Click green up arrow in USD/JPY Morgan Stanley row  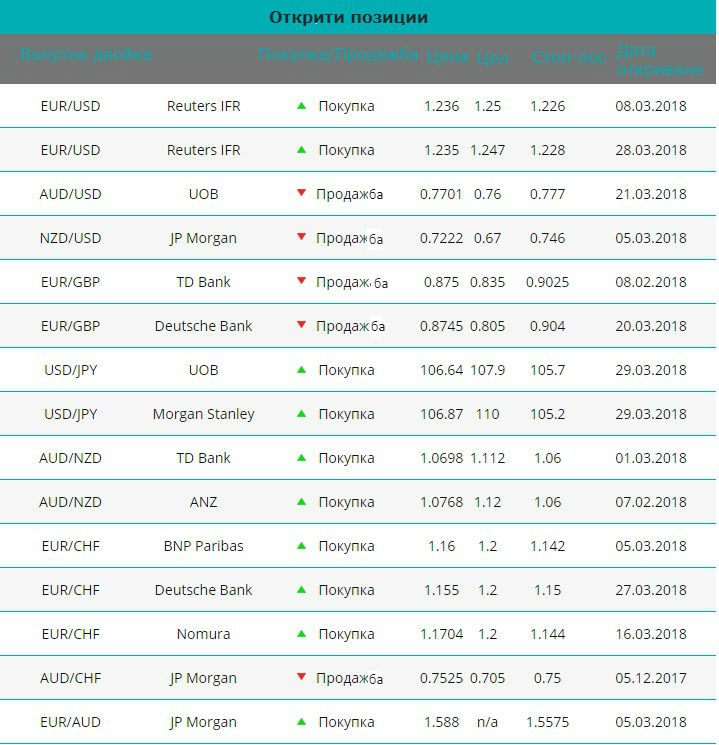click(301, 414)
